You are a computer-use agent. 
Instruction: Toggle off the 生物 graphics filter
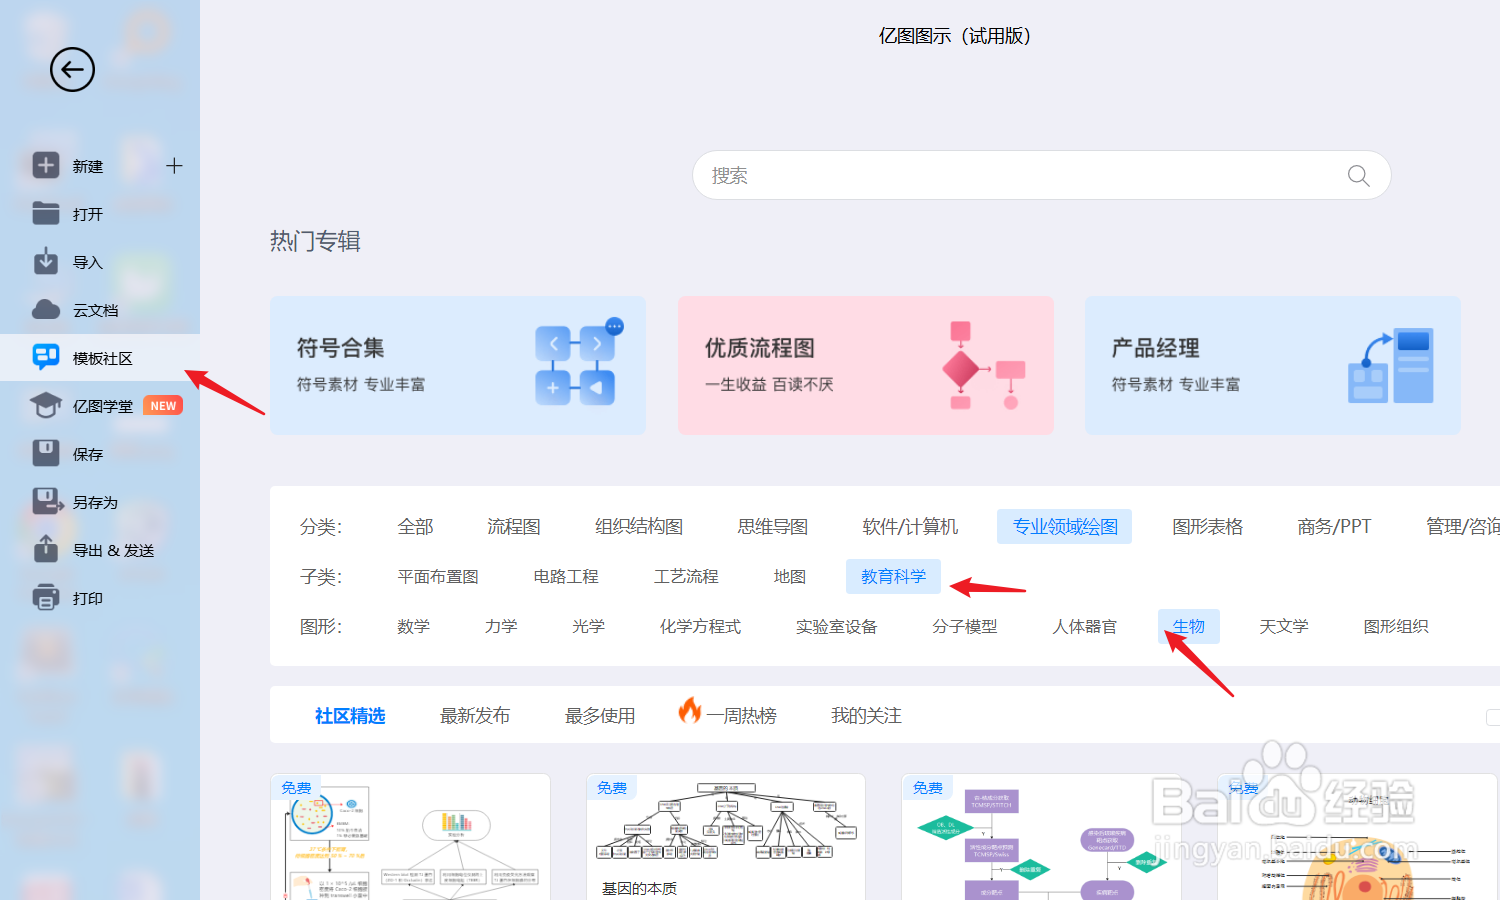1188,626
